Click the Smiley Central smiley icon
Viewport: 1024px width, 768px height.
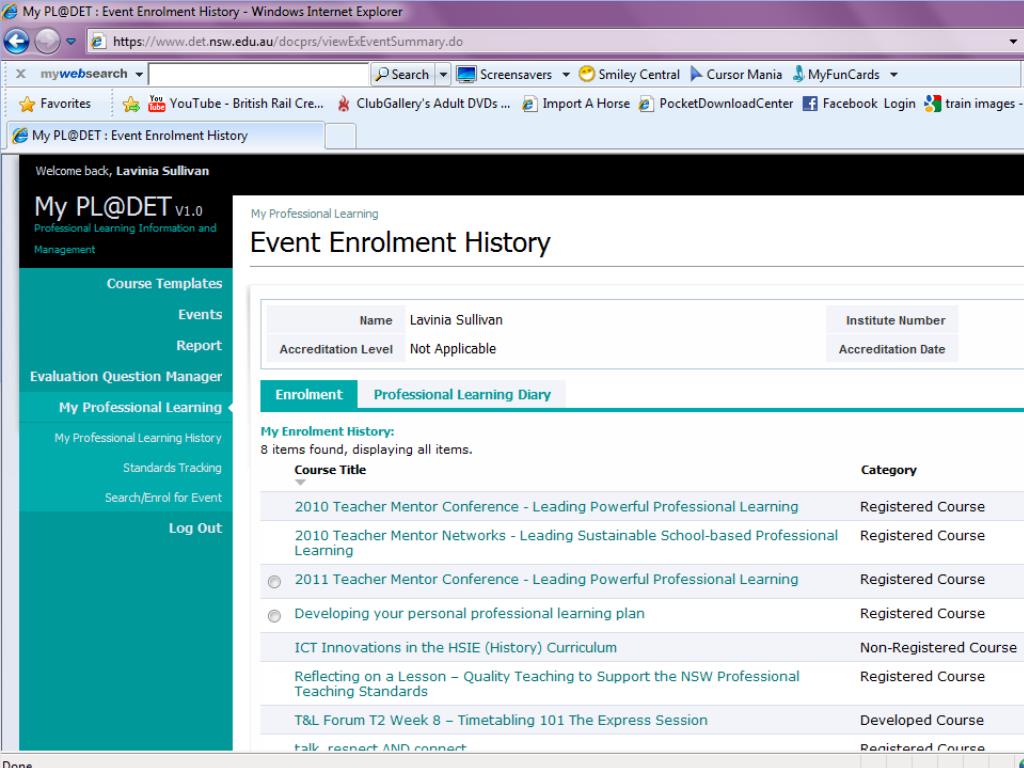(x=587, y=74)
